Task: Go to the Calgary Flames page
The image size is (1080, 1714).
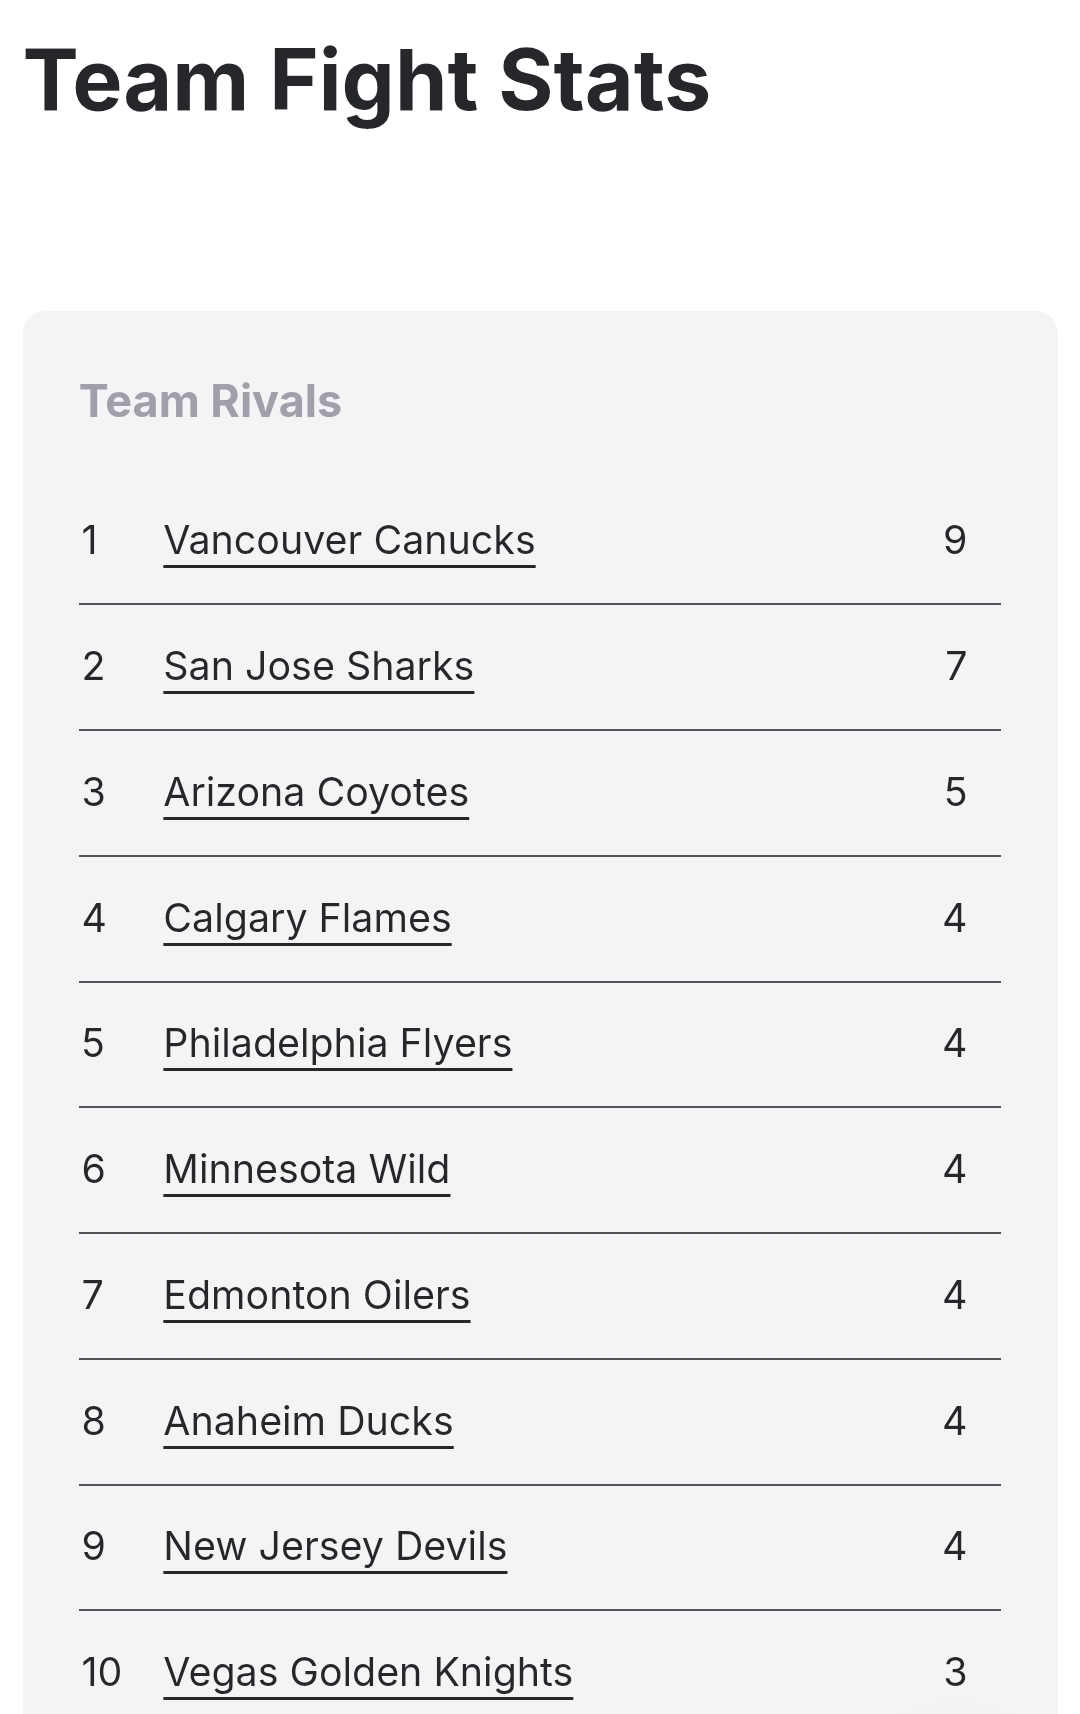Action: click(307, 919)
